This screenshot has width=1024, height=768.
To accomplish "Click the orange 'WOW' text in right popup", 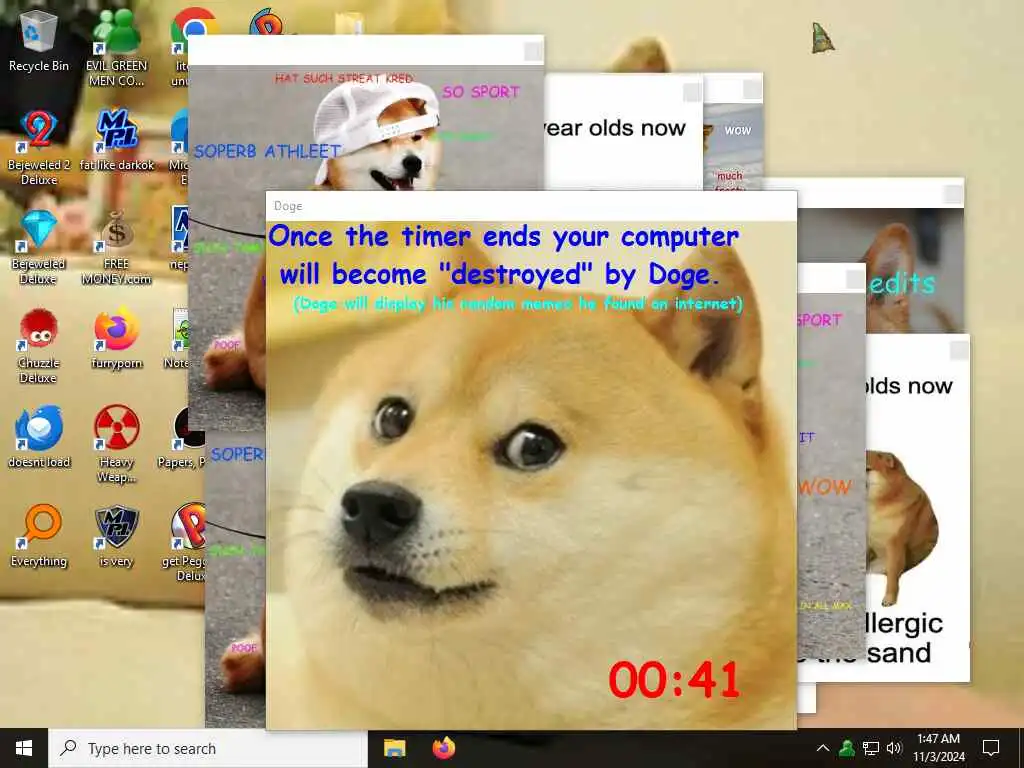I will pos(825,487).
